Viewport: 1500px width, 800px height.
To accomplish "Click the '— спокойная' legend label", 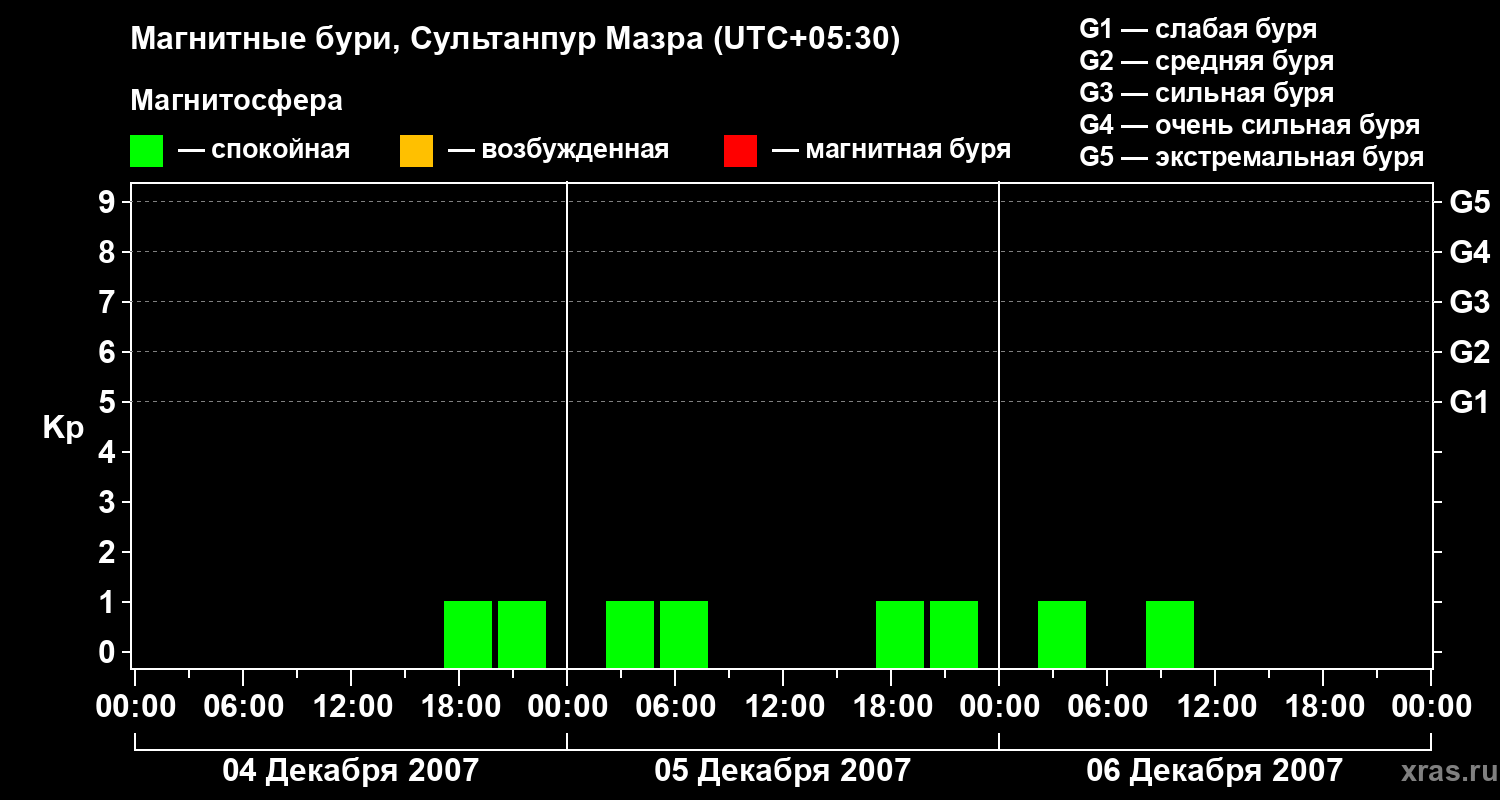I will tap(264, 150).
